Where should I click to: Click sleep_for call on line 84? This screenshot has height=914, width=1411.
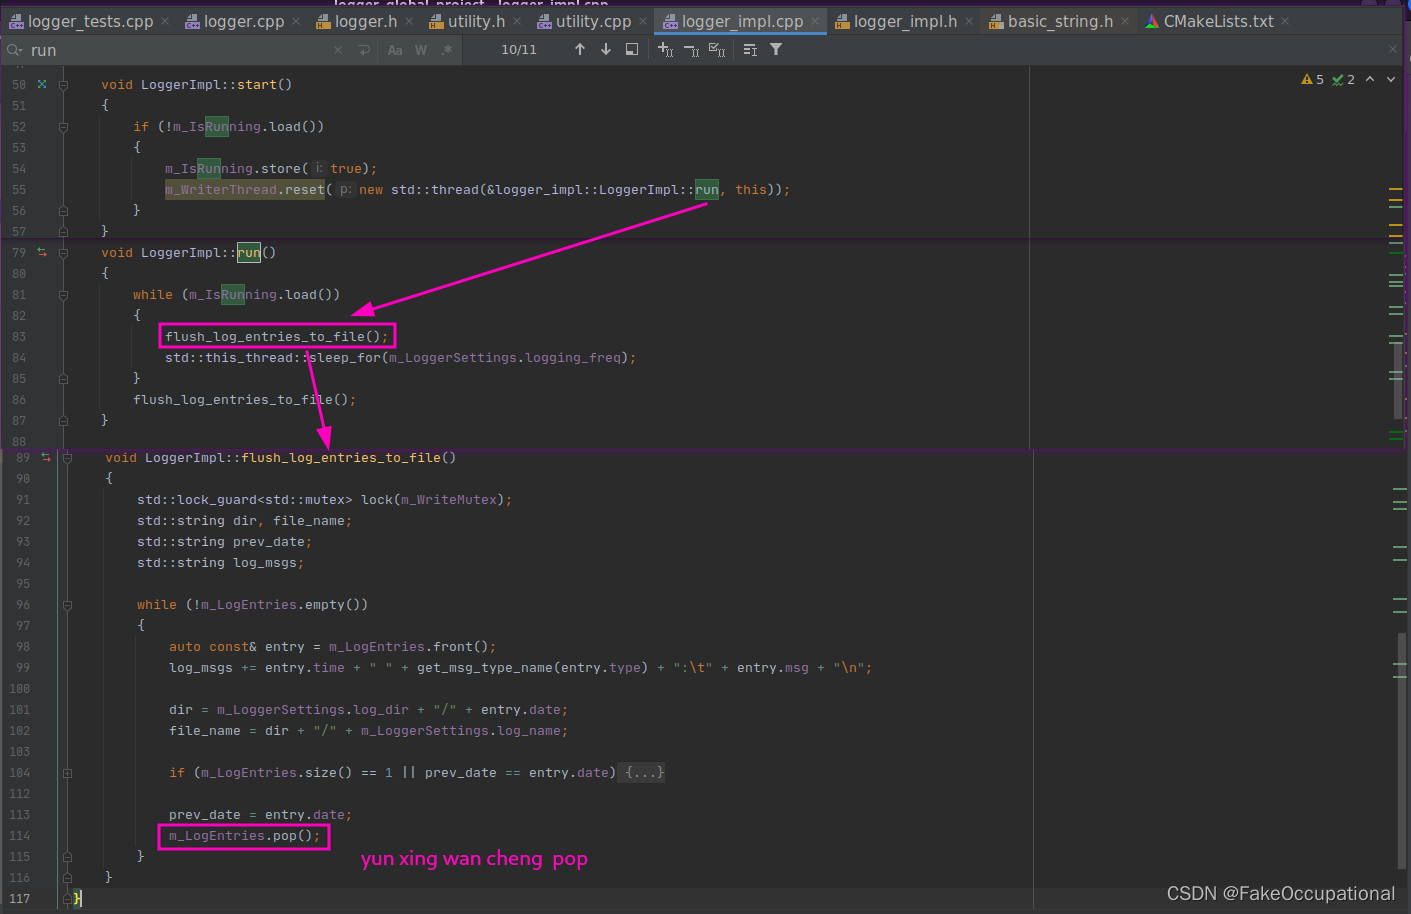pos(345,357)
